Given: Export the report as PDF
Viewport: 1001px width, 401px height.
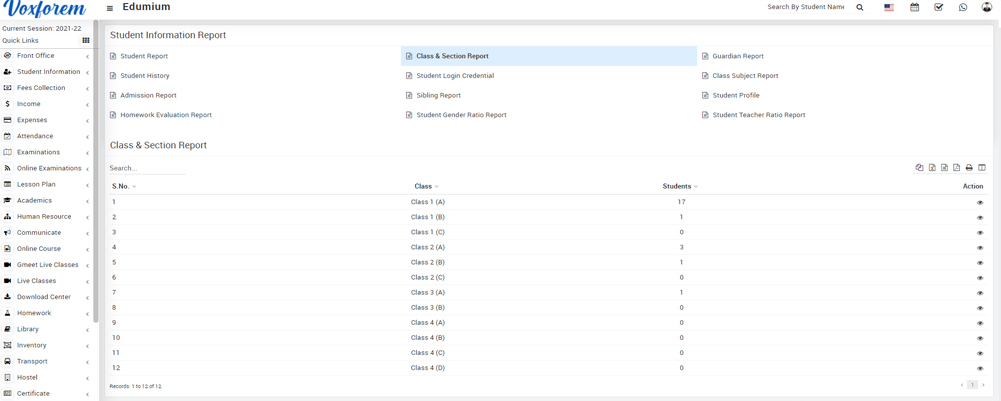Looking at the screenshot, I should 957,168.
